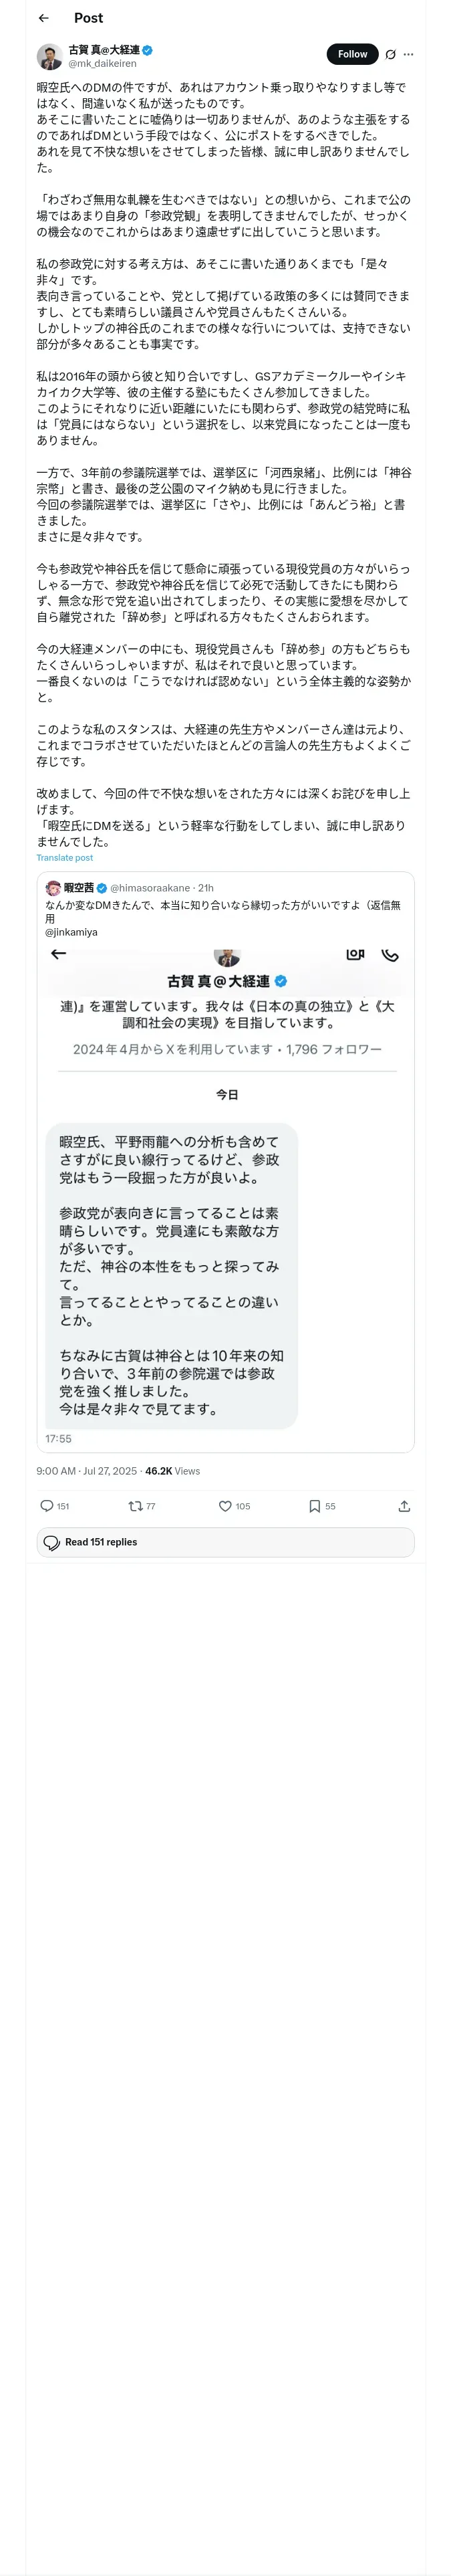Open author's profile avatar
The width and height of the screenshot is (451, 2576).
[50, 56]
